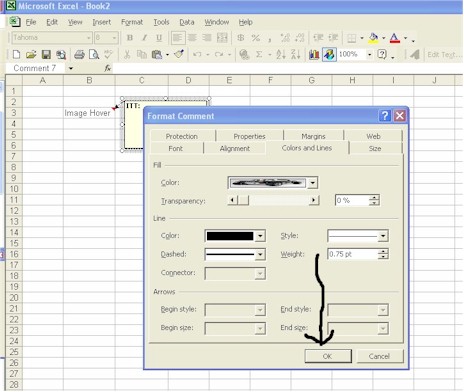Open the Fill Color dropdown in dialog
Image resolution: width=464 pixels, height=392 pixels.
point(312,183)
